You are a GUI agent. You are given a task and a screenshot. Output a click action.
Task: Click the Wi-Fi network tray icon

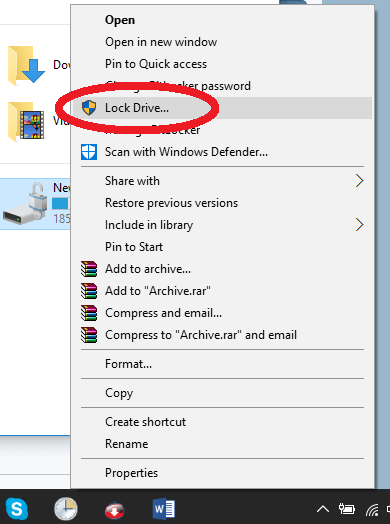click(x=372, y=509)
